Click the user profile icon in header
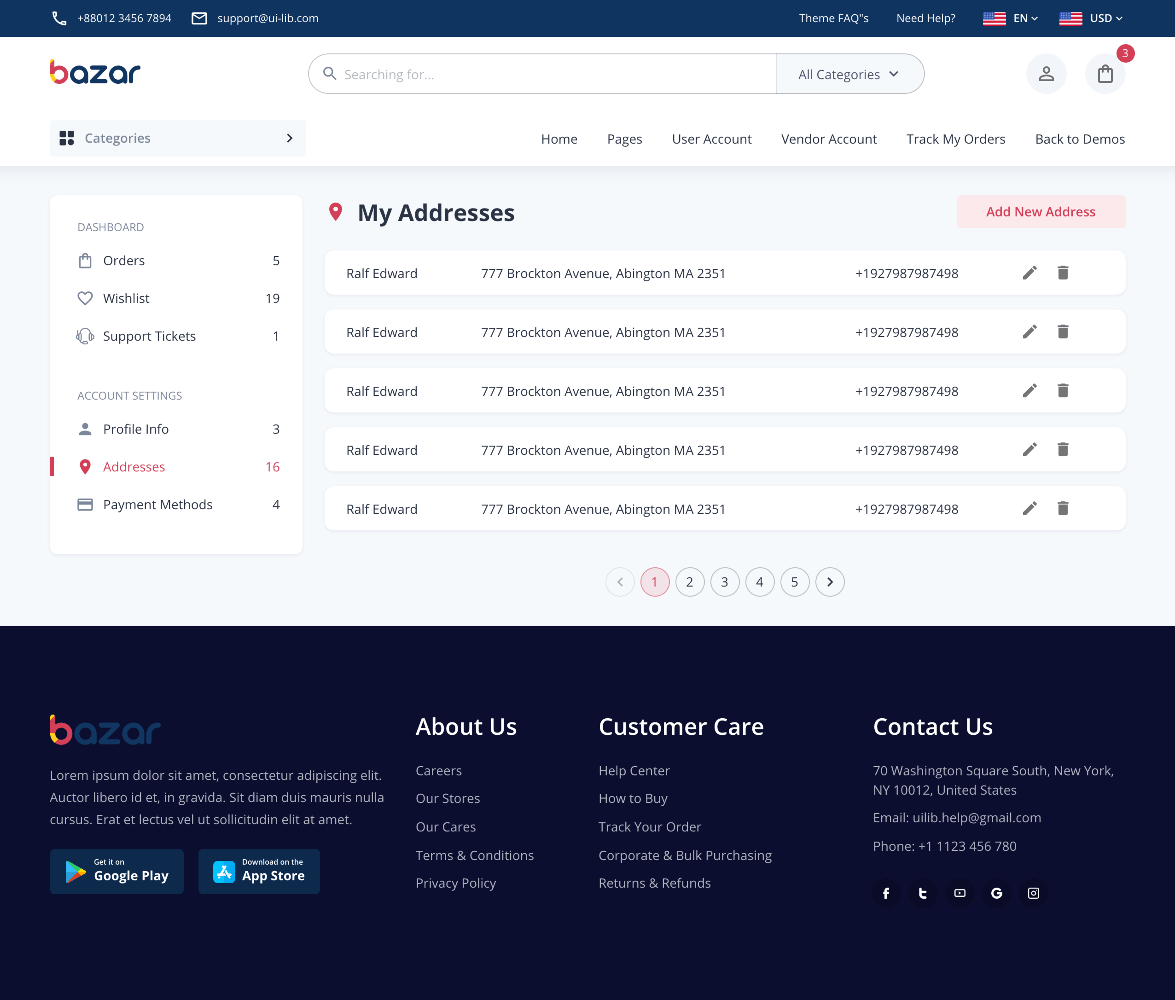The image size is (1175, 1000). (x=1046, y=74)
